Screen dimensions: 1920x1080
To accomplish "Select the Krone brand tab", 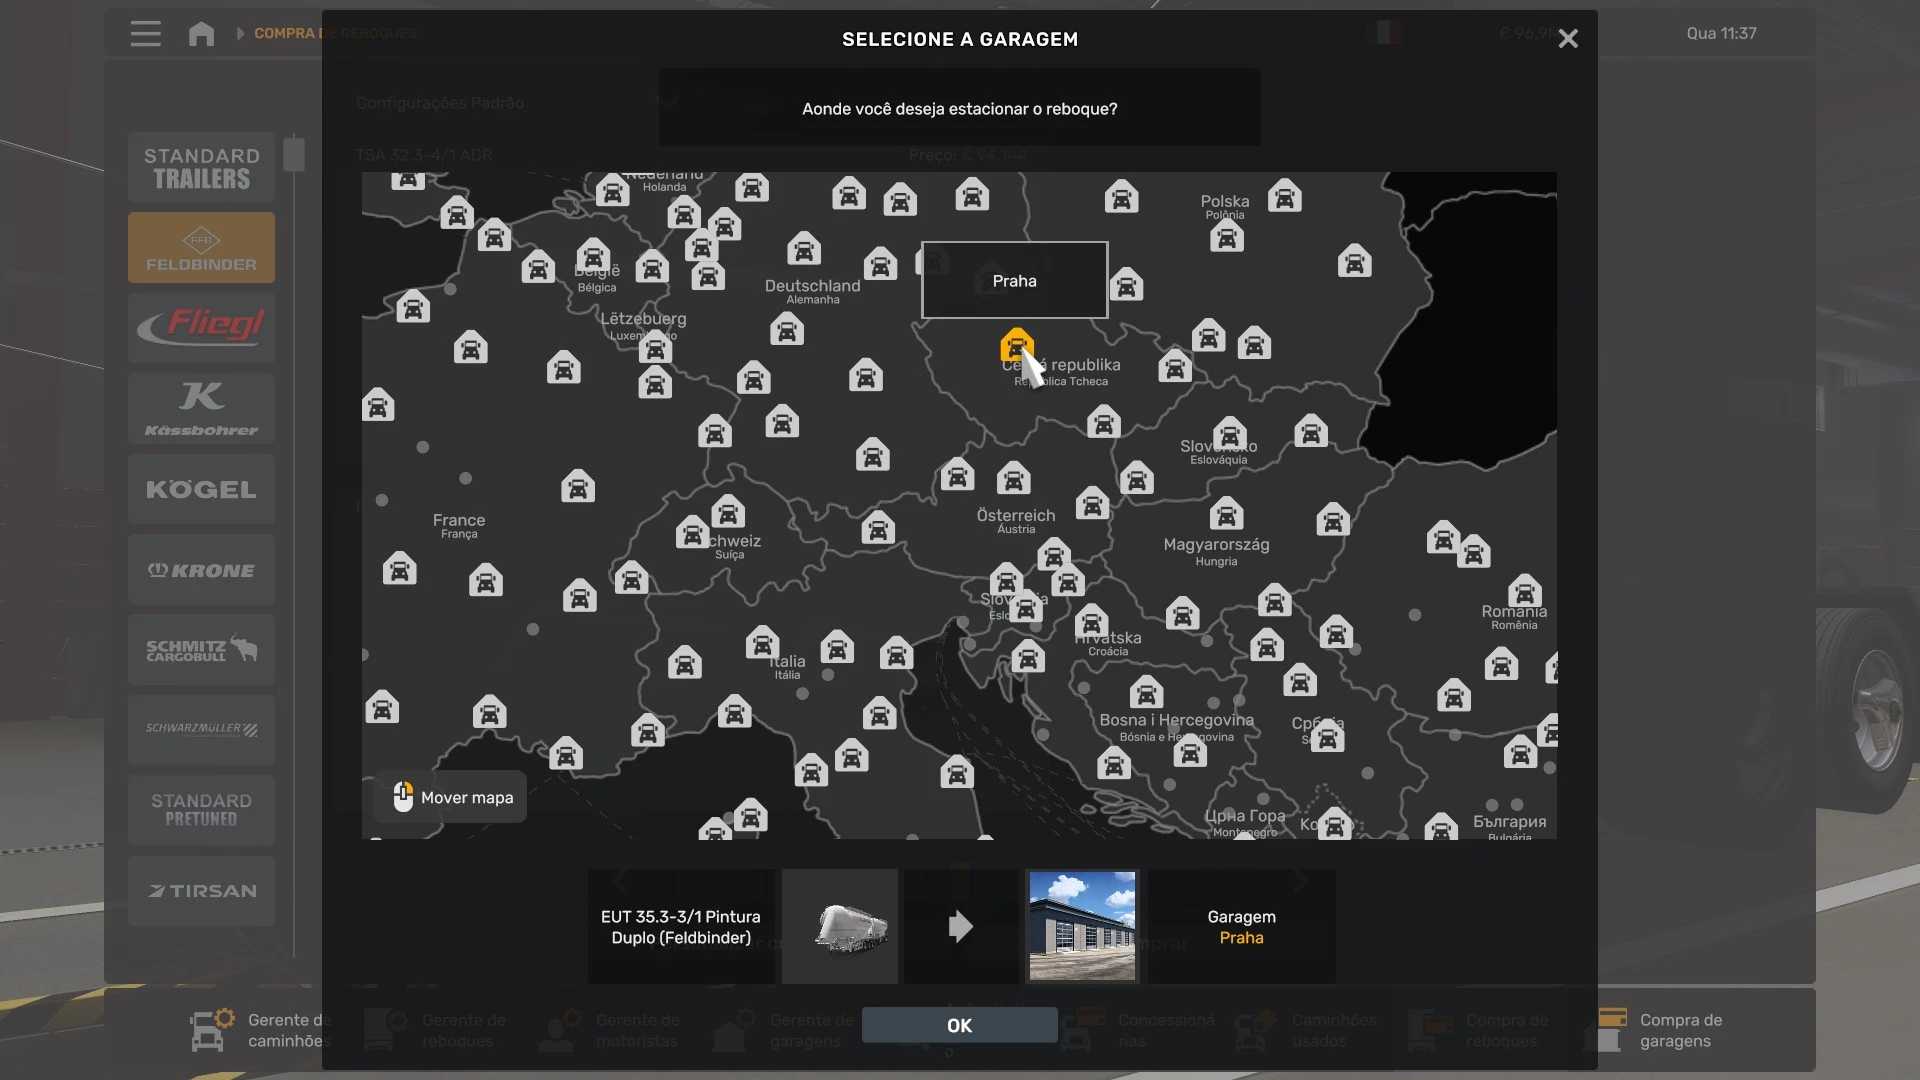I will 201,570.
